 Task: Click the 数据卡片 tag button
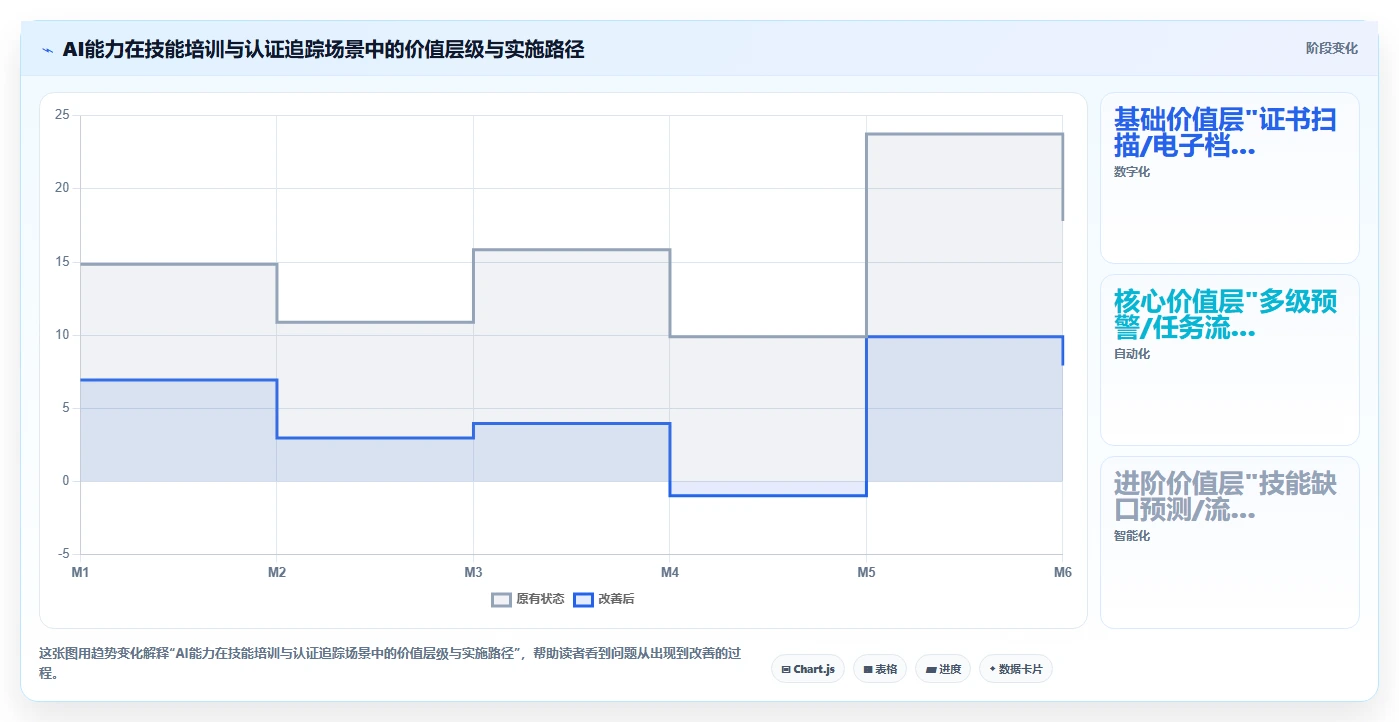(1016, 669)
